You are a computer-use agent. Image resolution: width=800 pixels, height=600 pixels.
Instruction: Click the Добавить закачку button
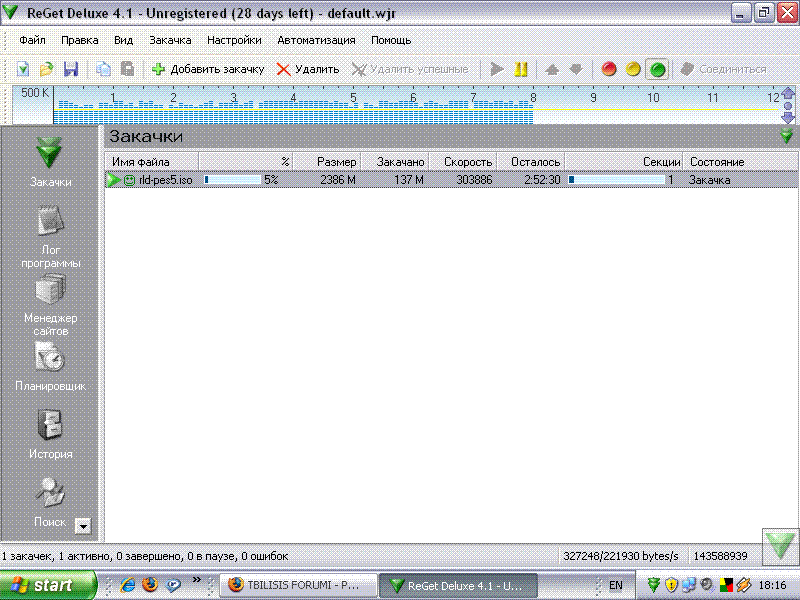(208, 69)
